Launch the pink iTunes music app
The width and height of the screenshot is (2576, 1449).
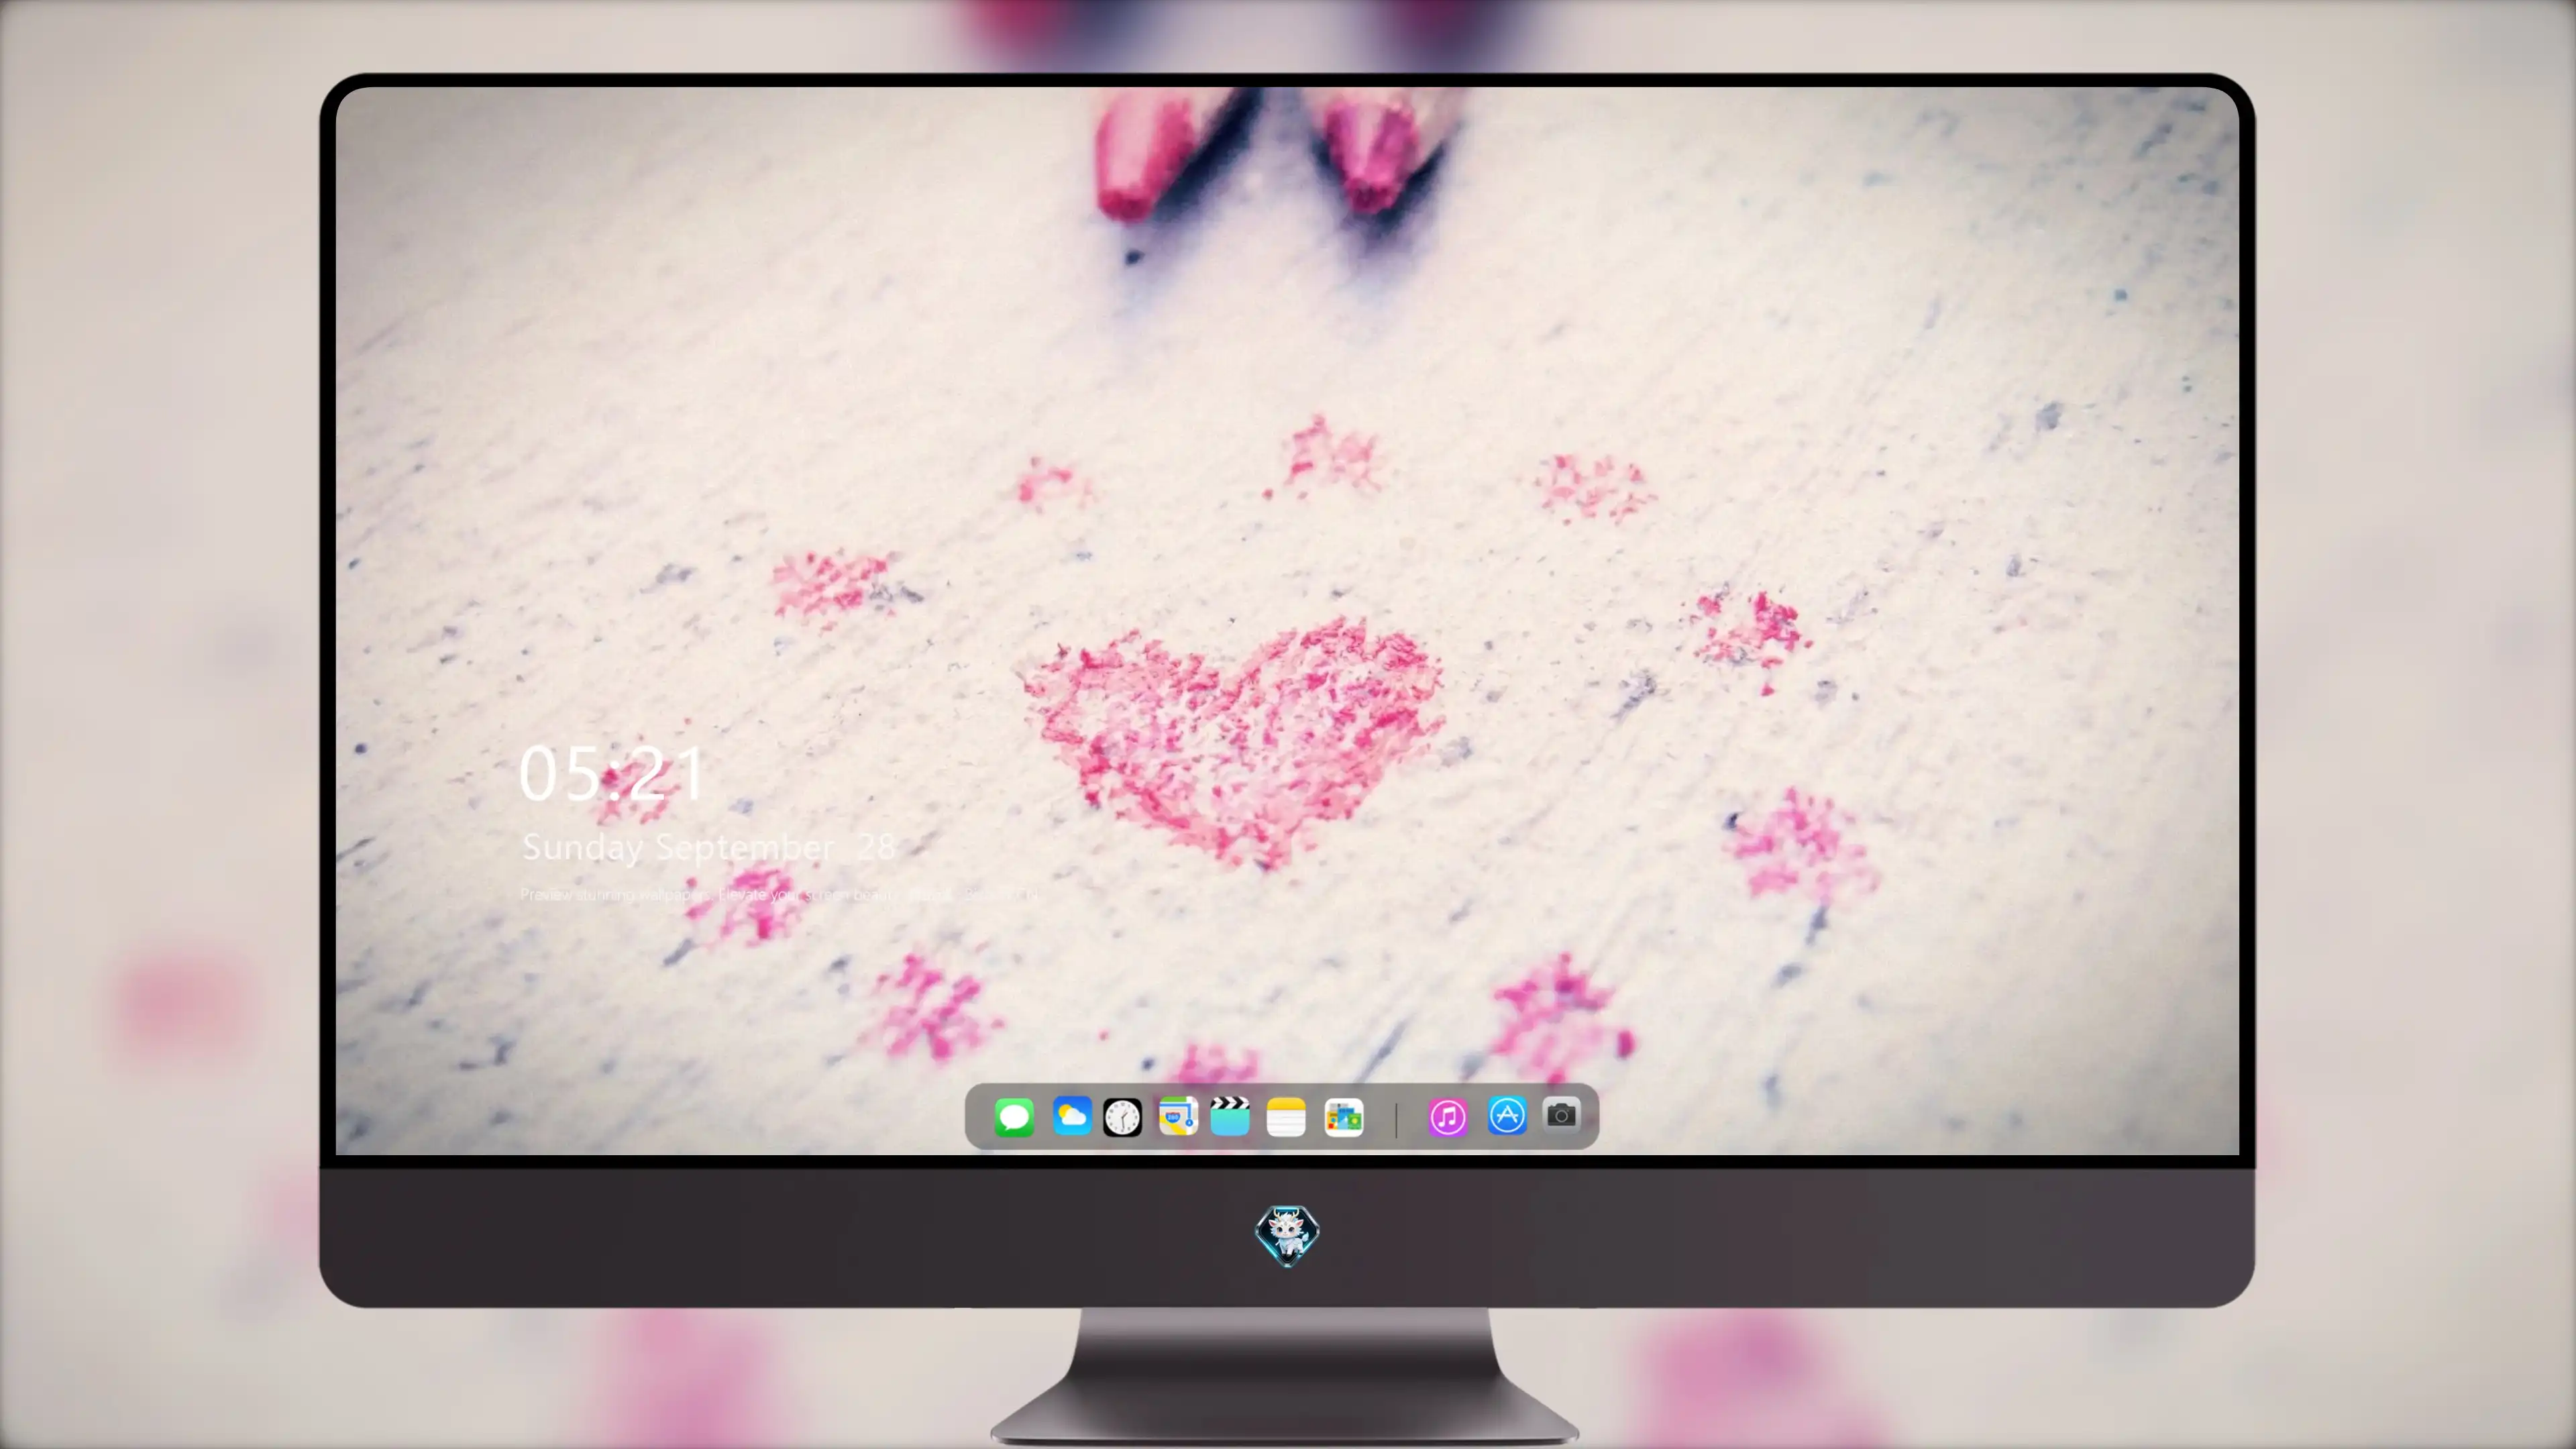coord(1447,1117)
